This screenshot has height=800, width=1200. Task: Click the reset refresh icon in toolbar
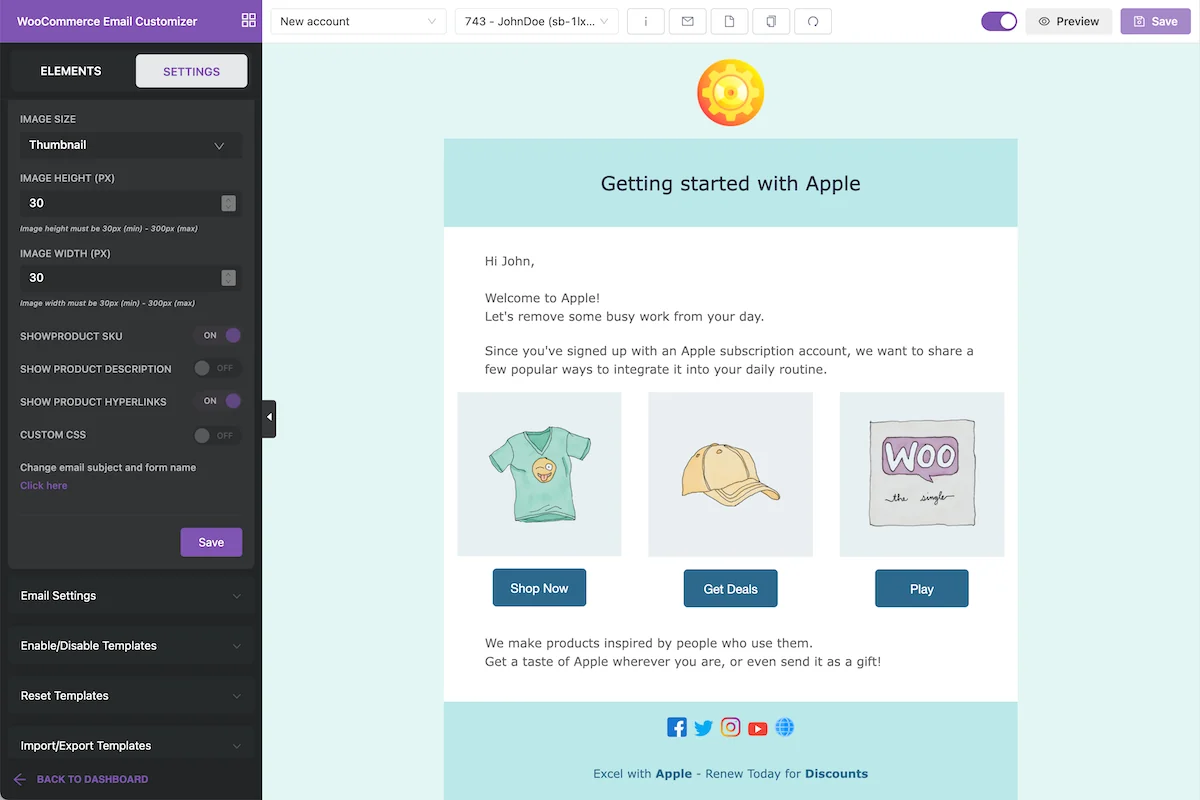tap(813, 21)
